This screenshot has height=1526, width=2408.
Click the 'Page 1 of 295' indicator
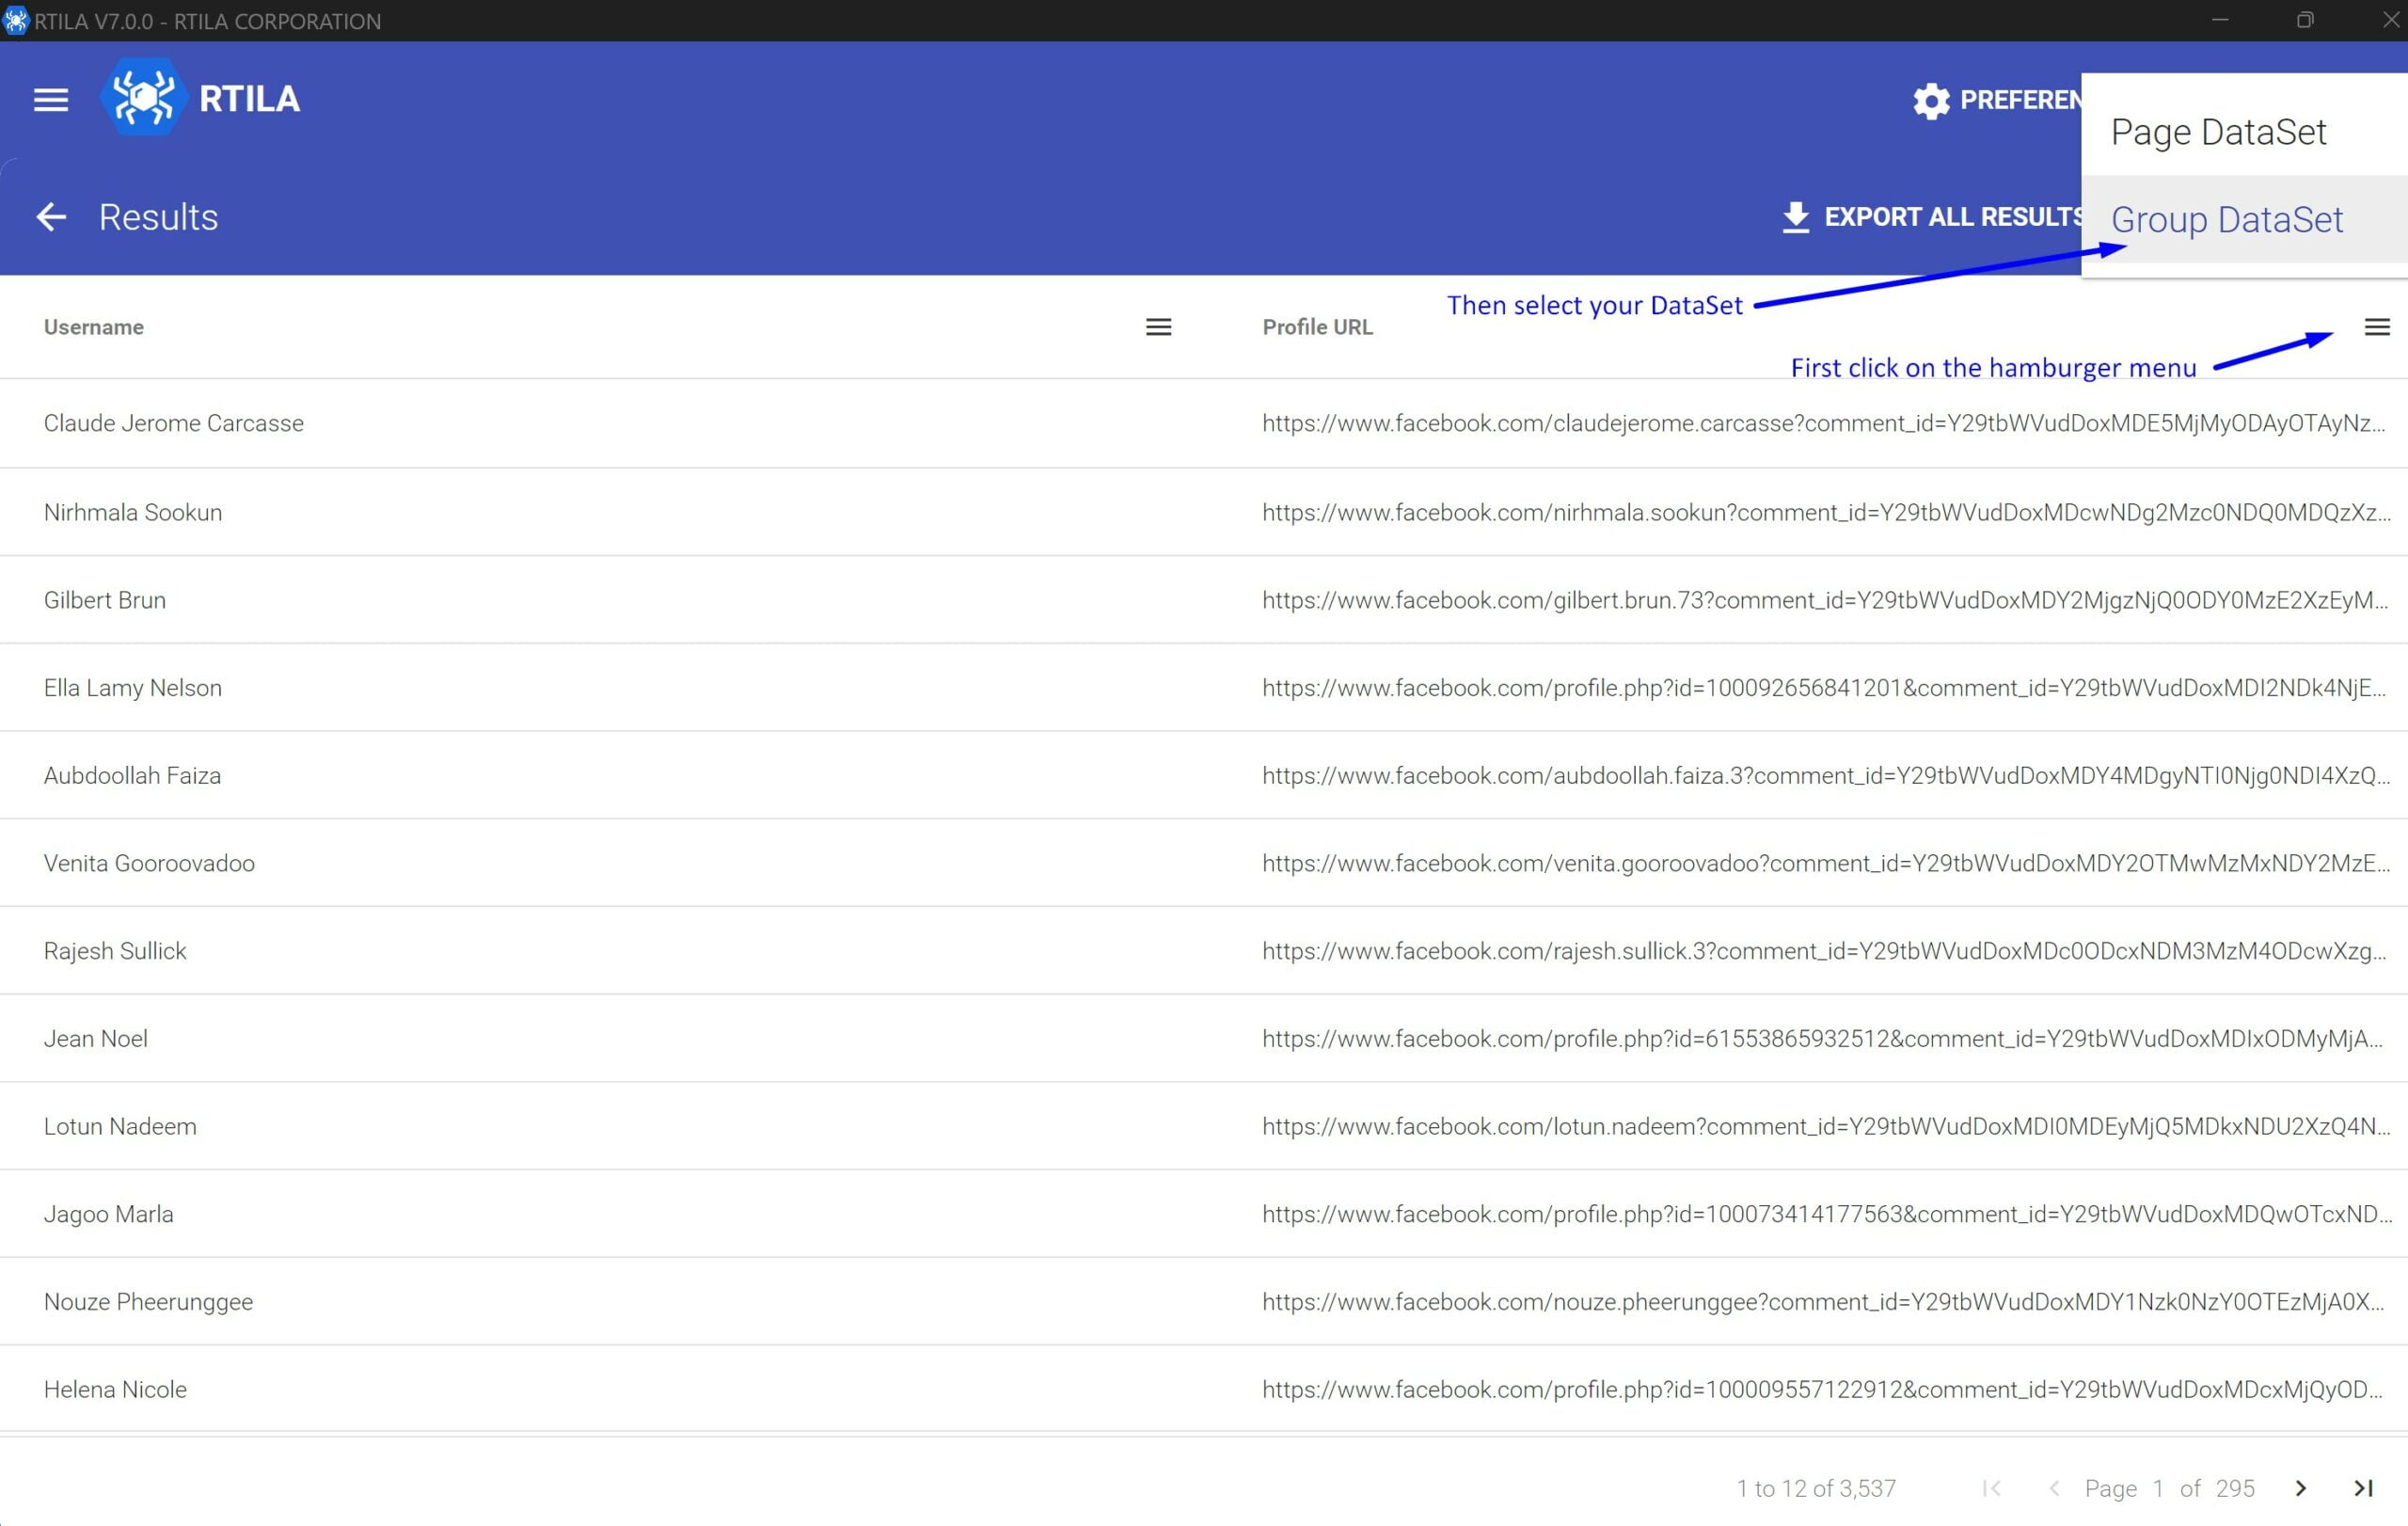tap(2169, 1488)
